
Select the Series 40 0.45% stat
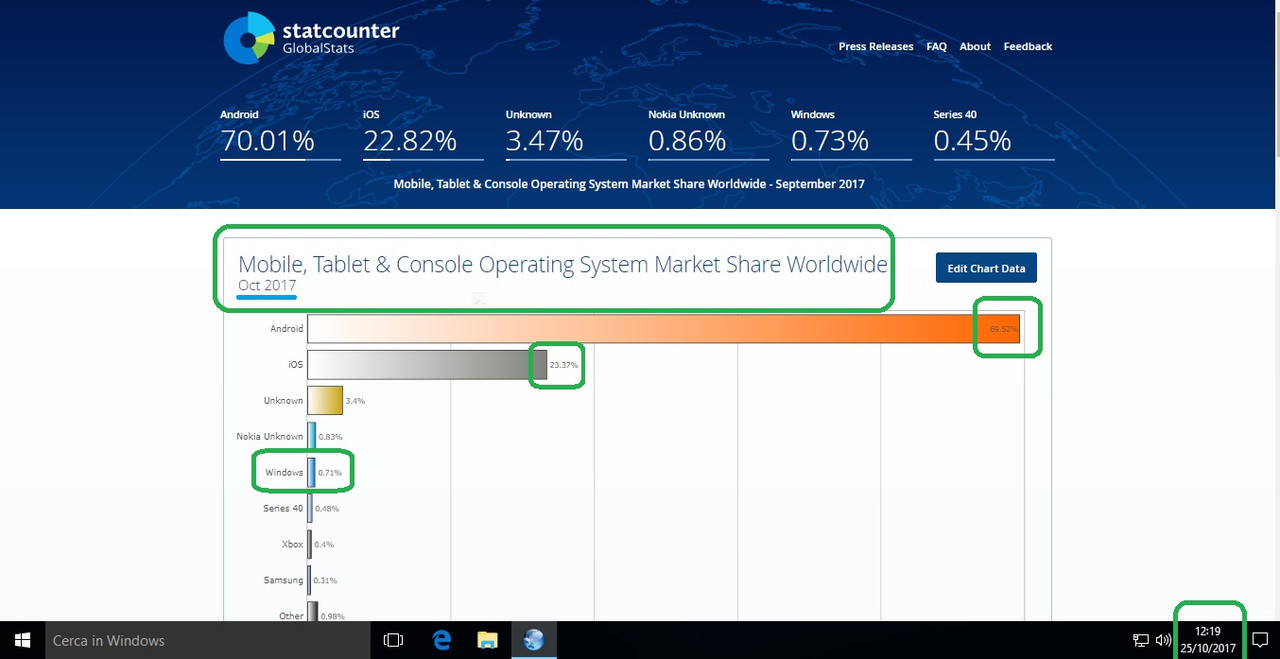tap(994, 134)
